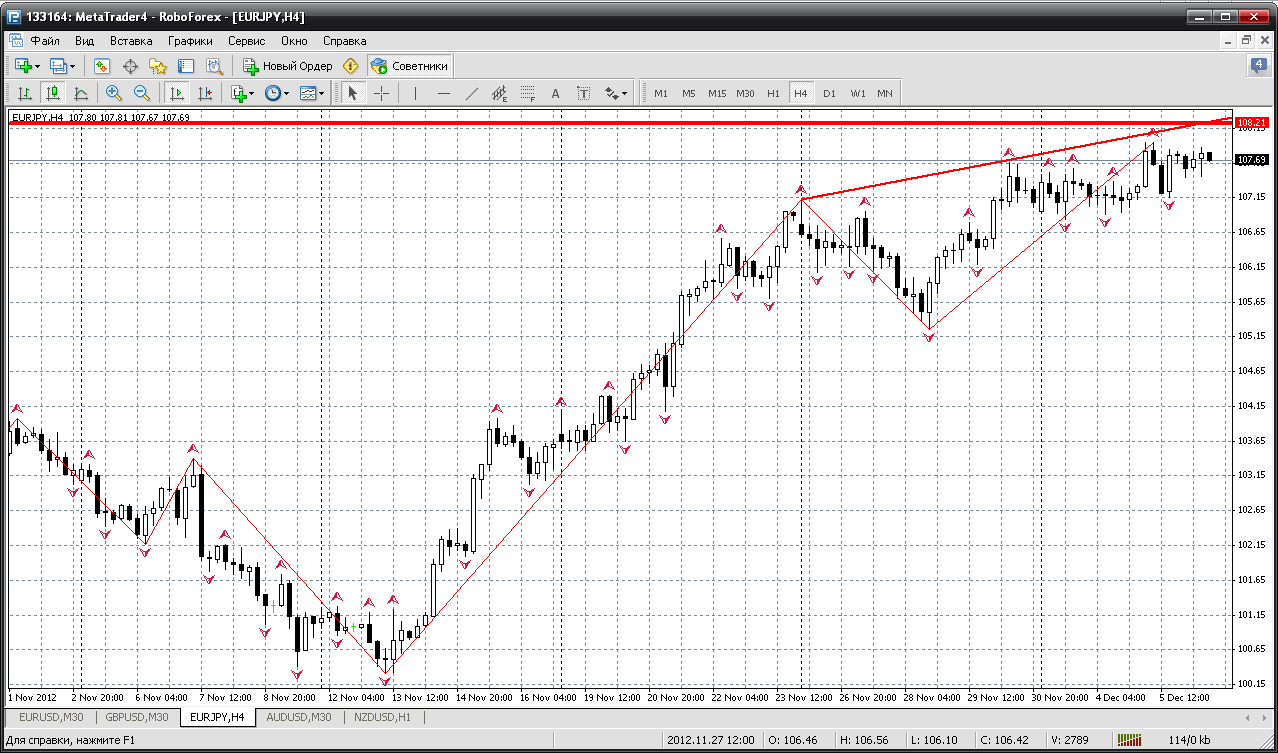The image size is (1278, 753).
Task: Select the arrow cursor tool
Action: [x=352, y=93]
